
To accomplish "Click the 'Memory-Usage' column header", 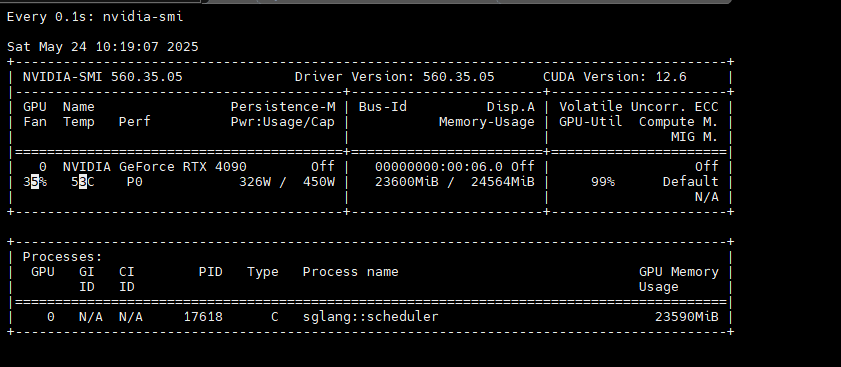I will click(x=486, y=122).
